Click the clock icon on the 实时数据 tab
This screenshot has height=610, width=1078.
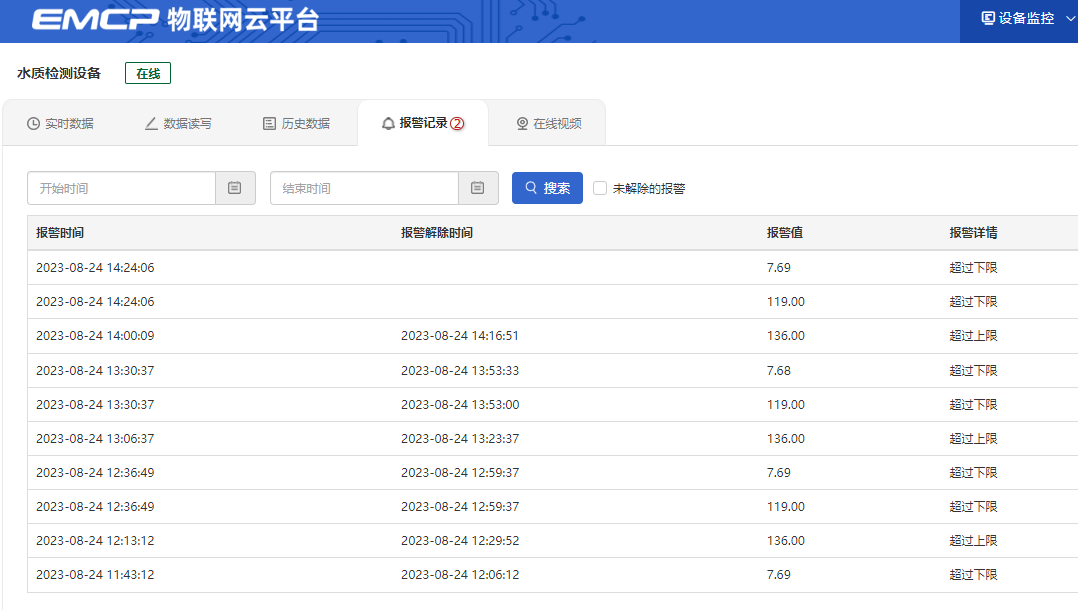point(31,122)
